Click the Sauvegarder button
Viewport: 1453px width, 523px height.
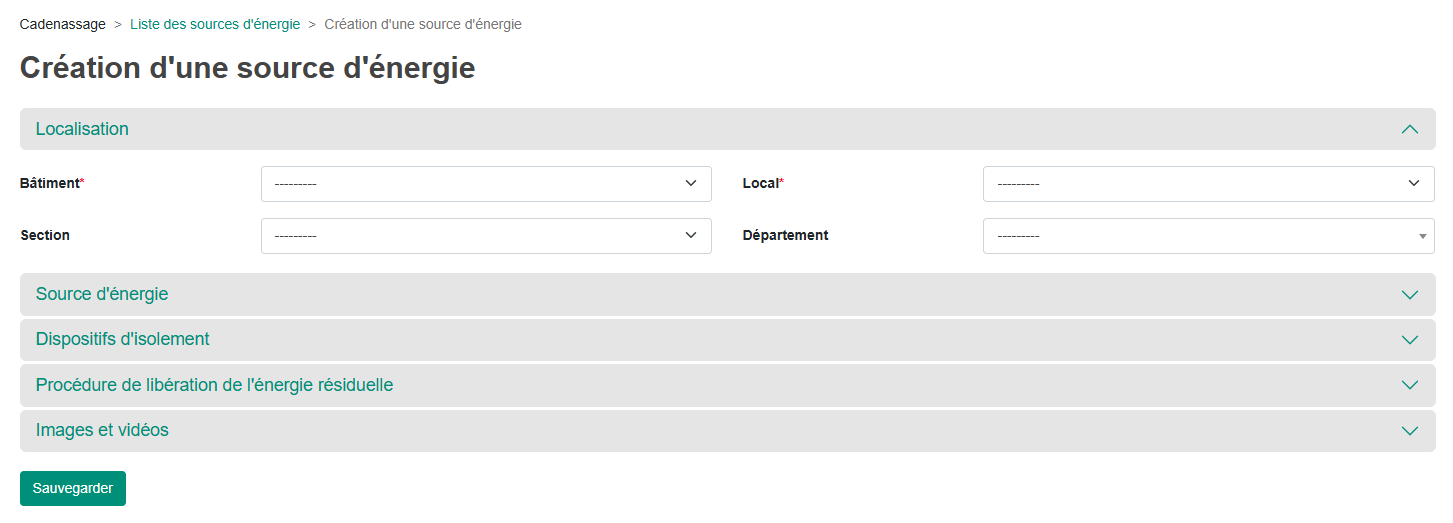[73, 489]
